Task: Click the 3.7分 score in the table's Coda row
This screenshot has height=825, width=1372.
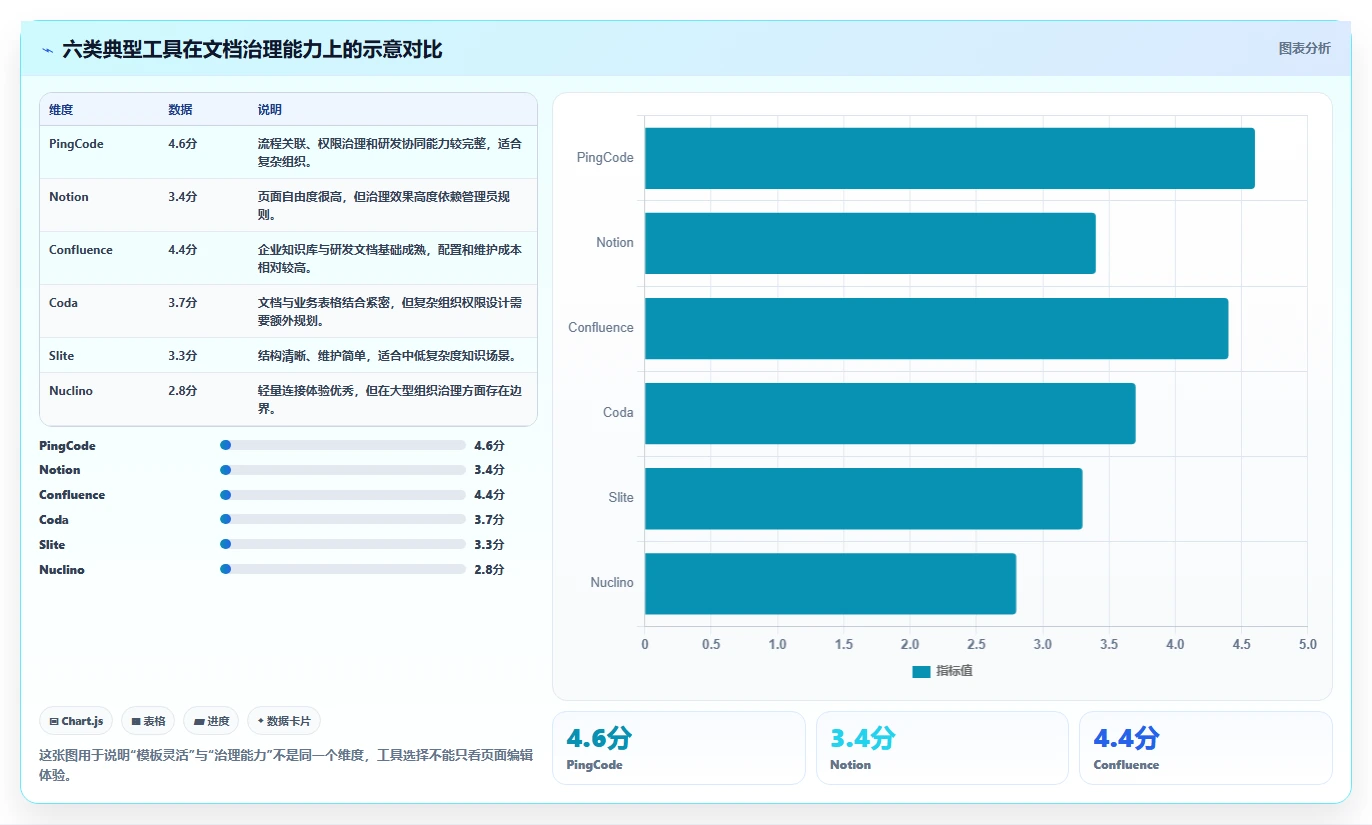Action: tap(183, 303)
